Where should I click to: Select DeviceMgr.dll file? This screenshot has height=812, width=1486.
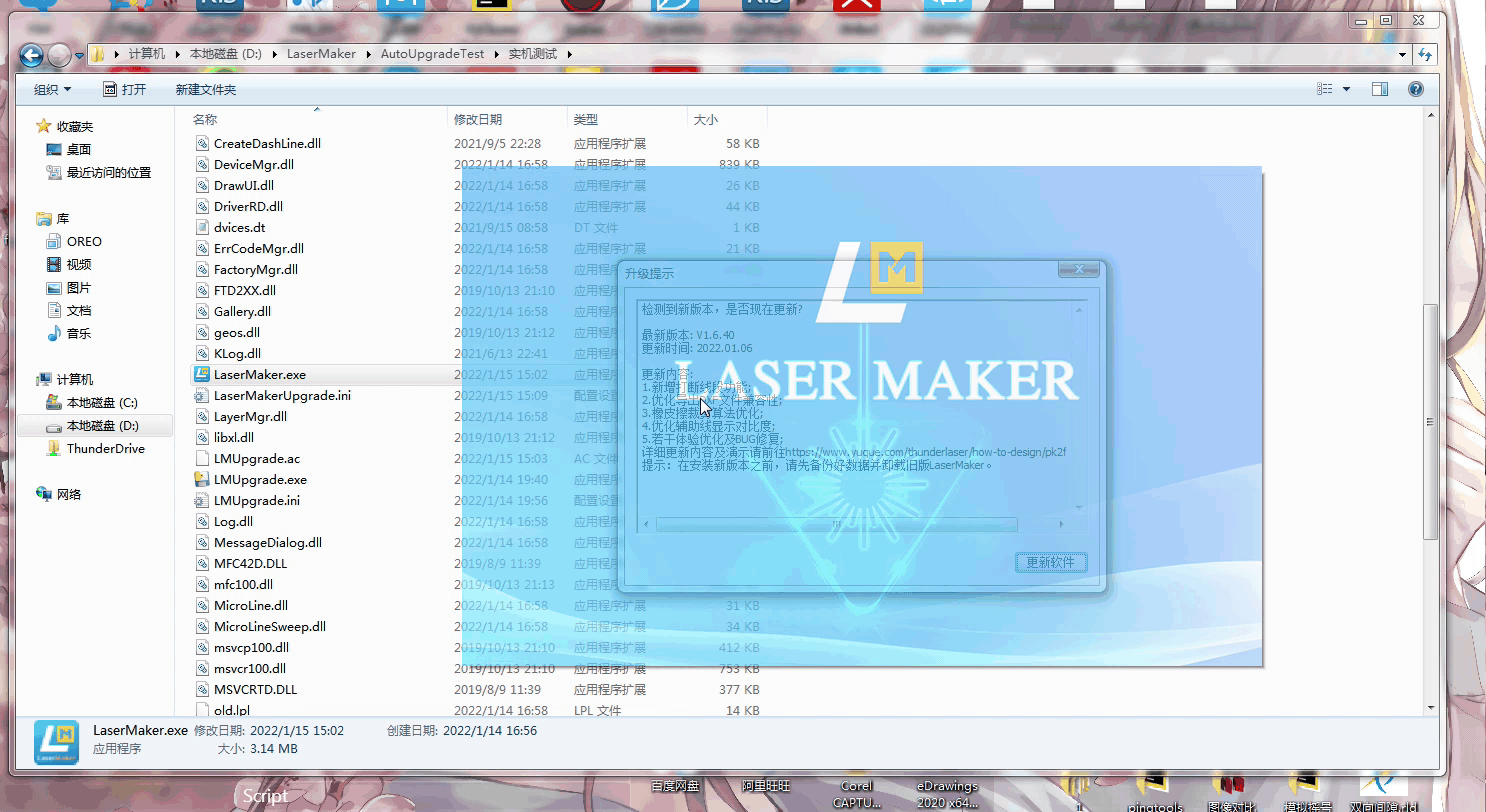(253, 164)
